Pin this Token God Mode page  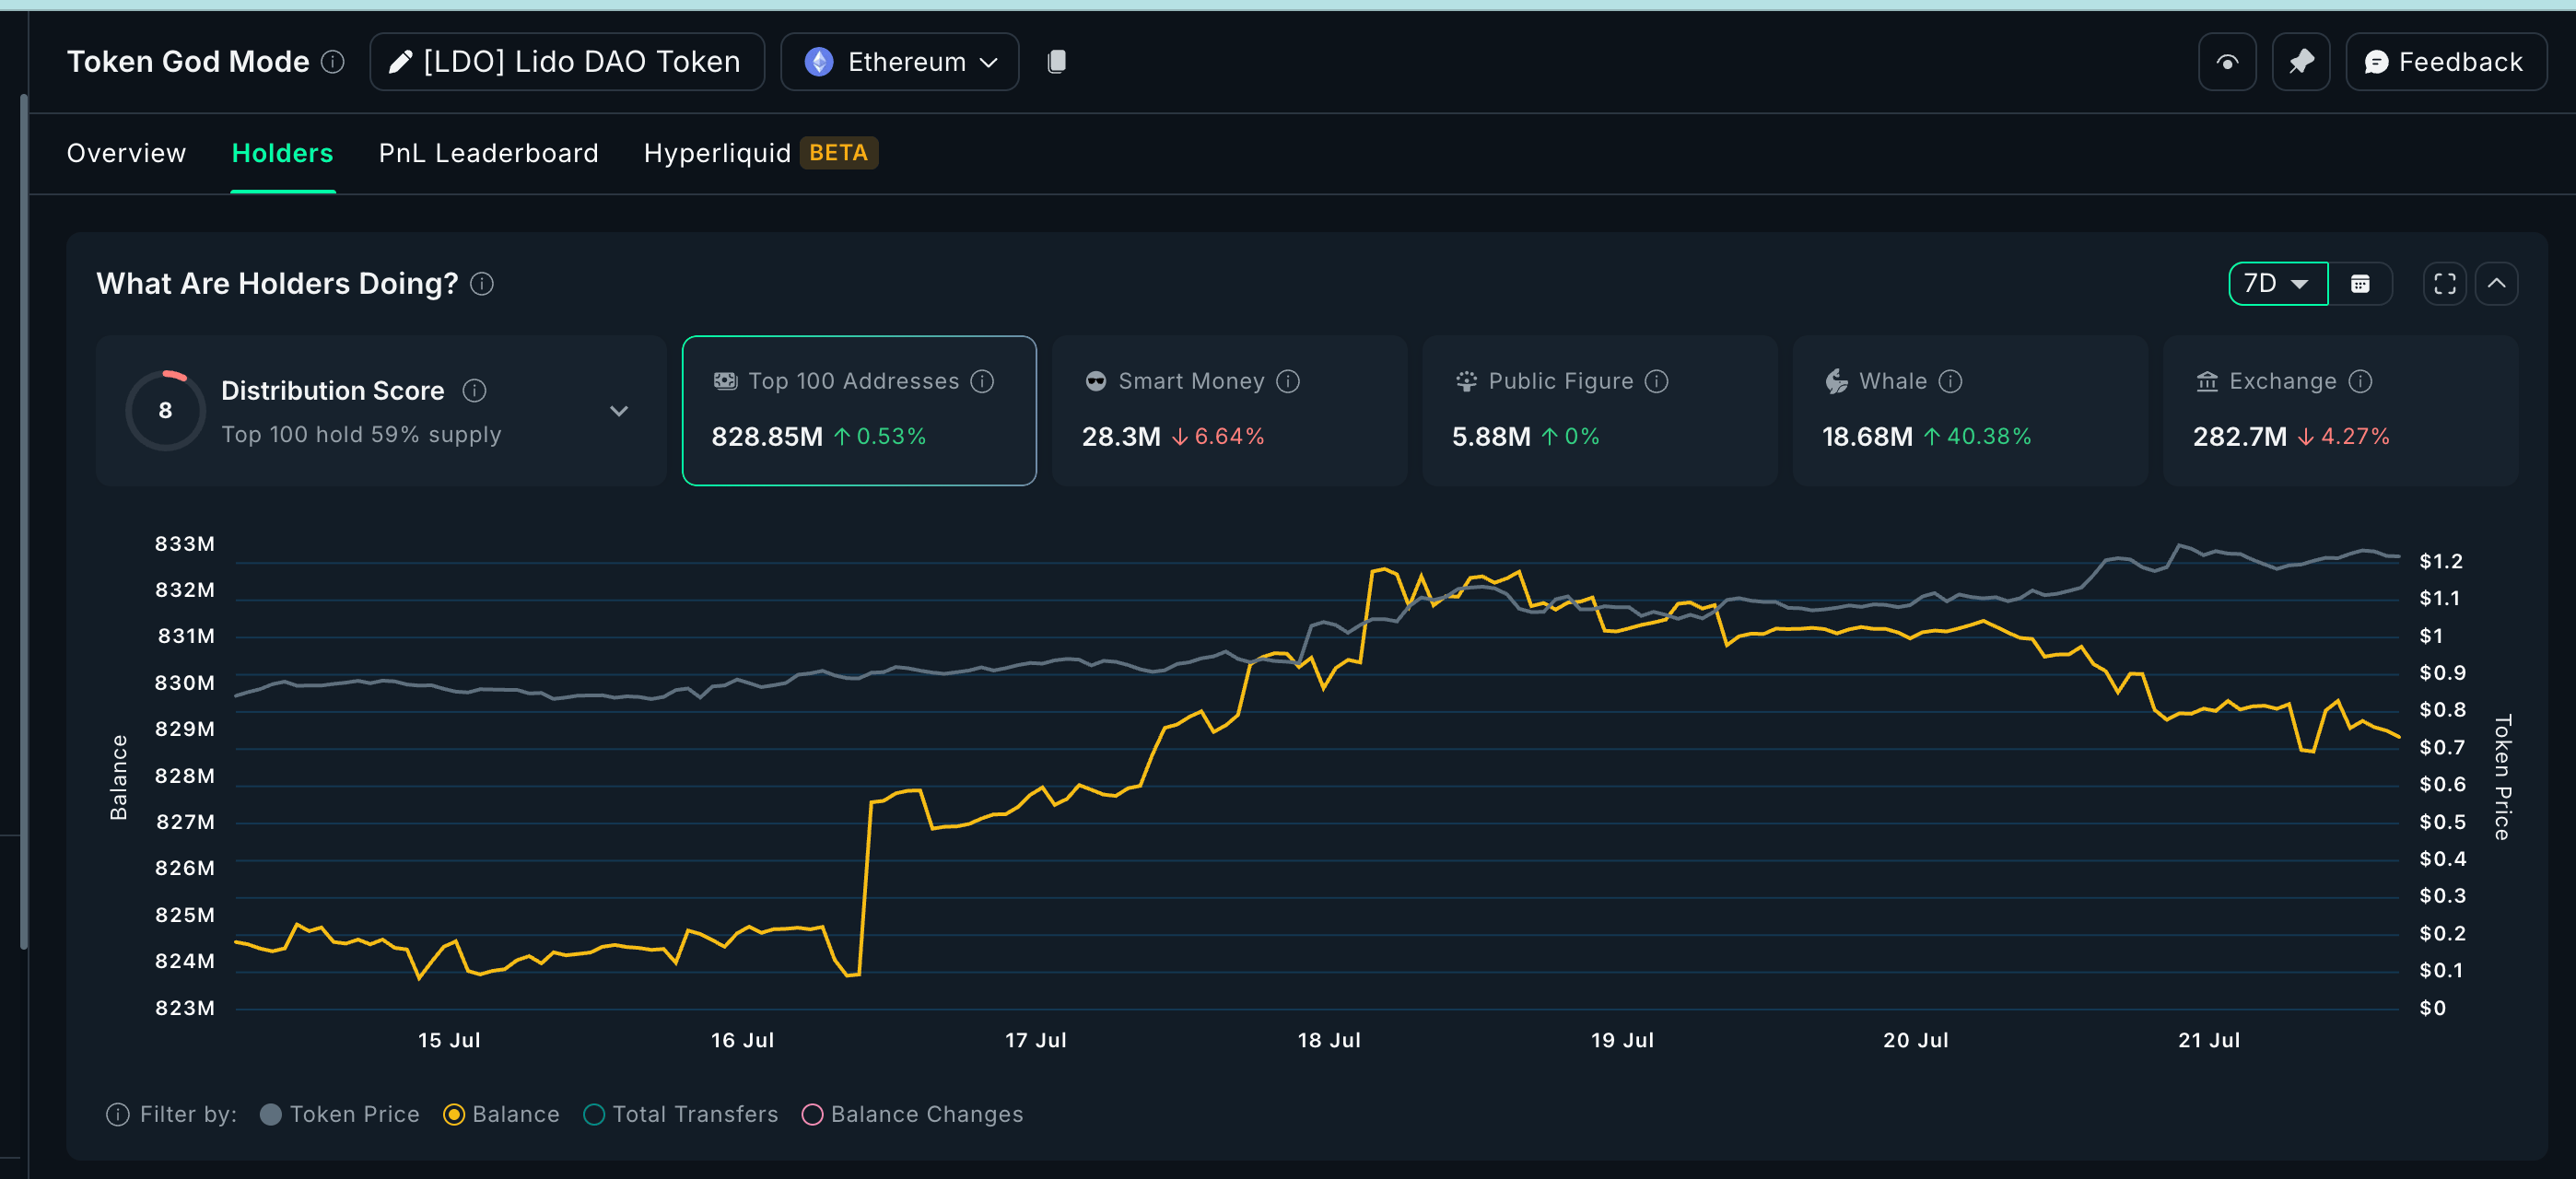(2301, 61)
